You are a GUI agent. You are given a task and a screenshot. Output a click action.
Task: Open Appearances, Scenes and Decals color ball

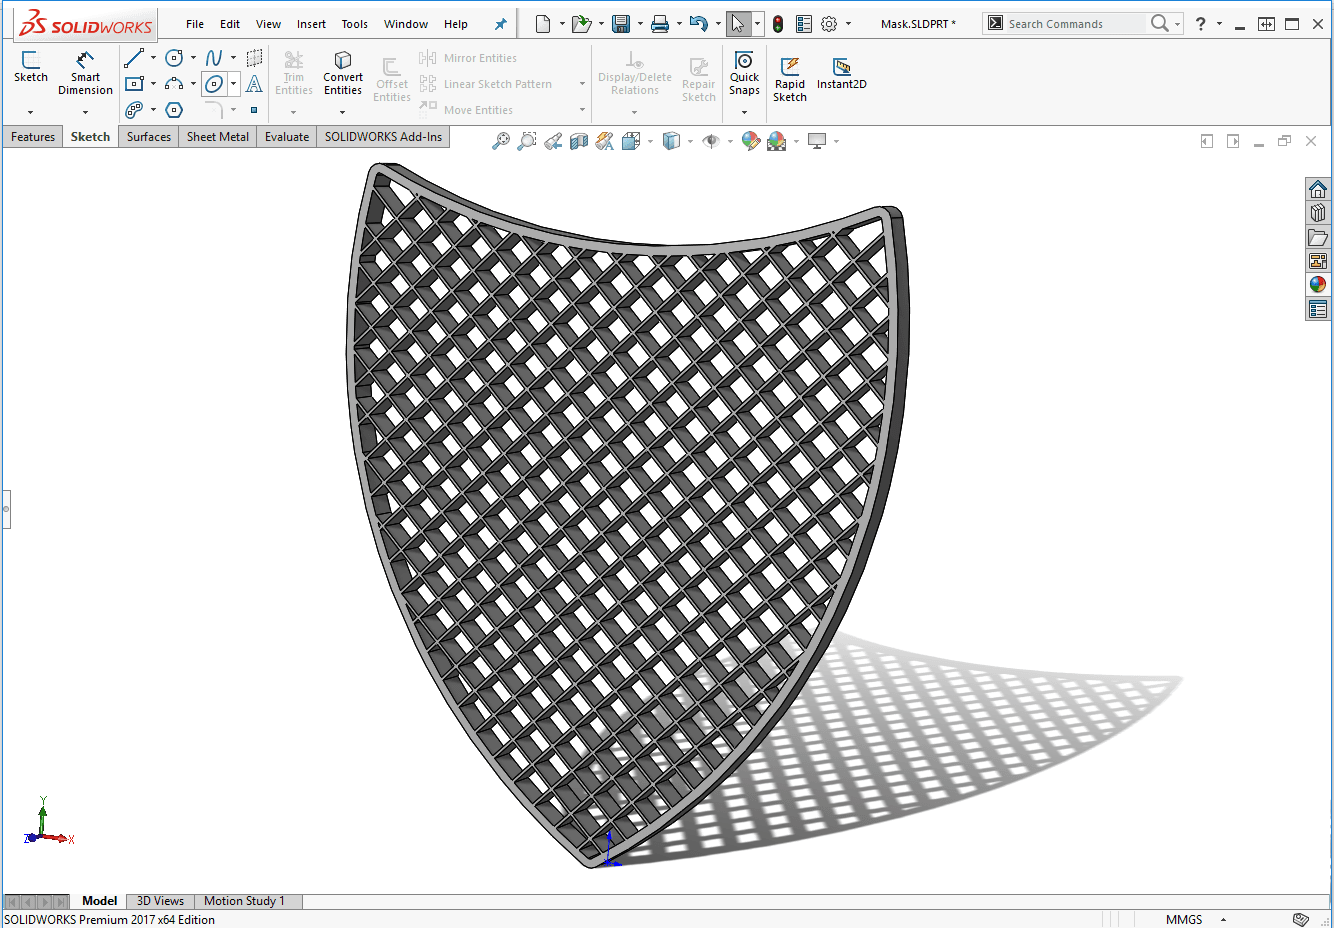click(1318, 284)
